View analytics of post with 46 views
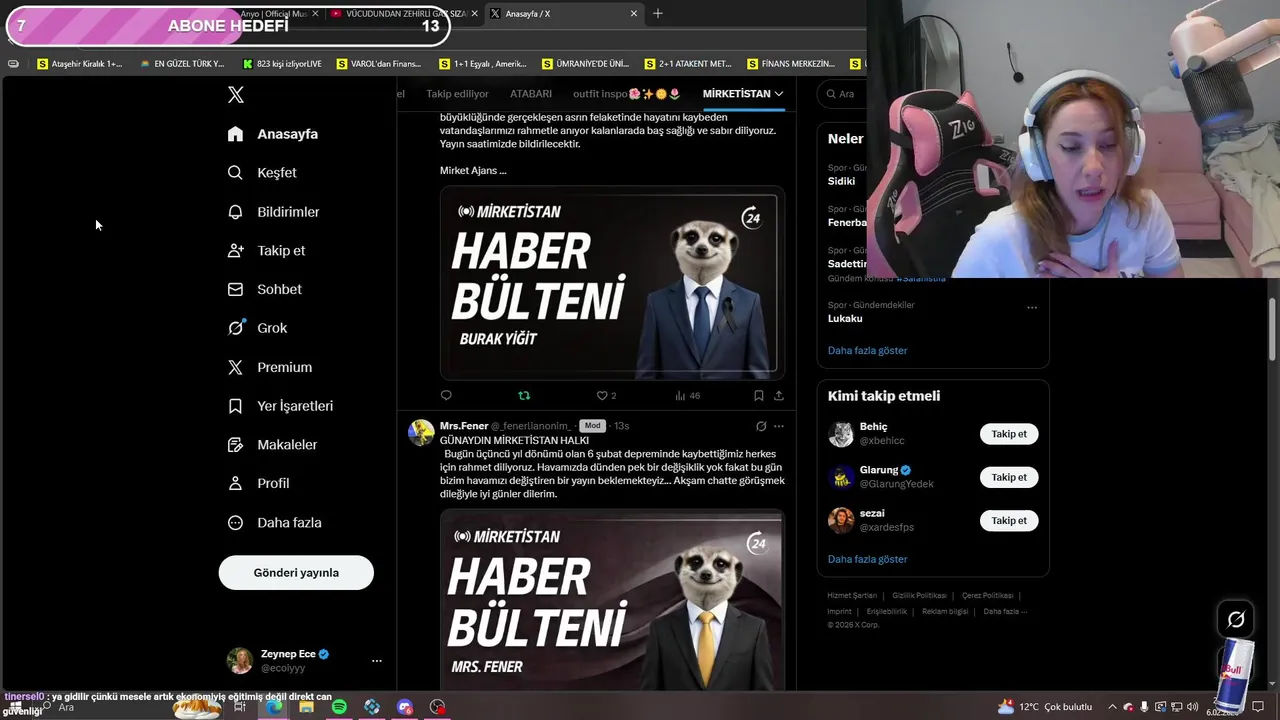The image size is (1280, 720). (x=687, y=395)
